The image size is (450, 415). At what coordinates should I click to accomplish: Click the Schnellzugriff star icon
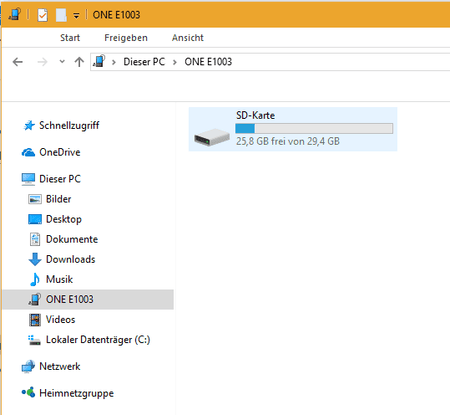29,125
